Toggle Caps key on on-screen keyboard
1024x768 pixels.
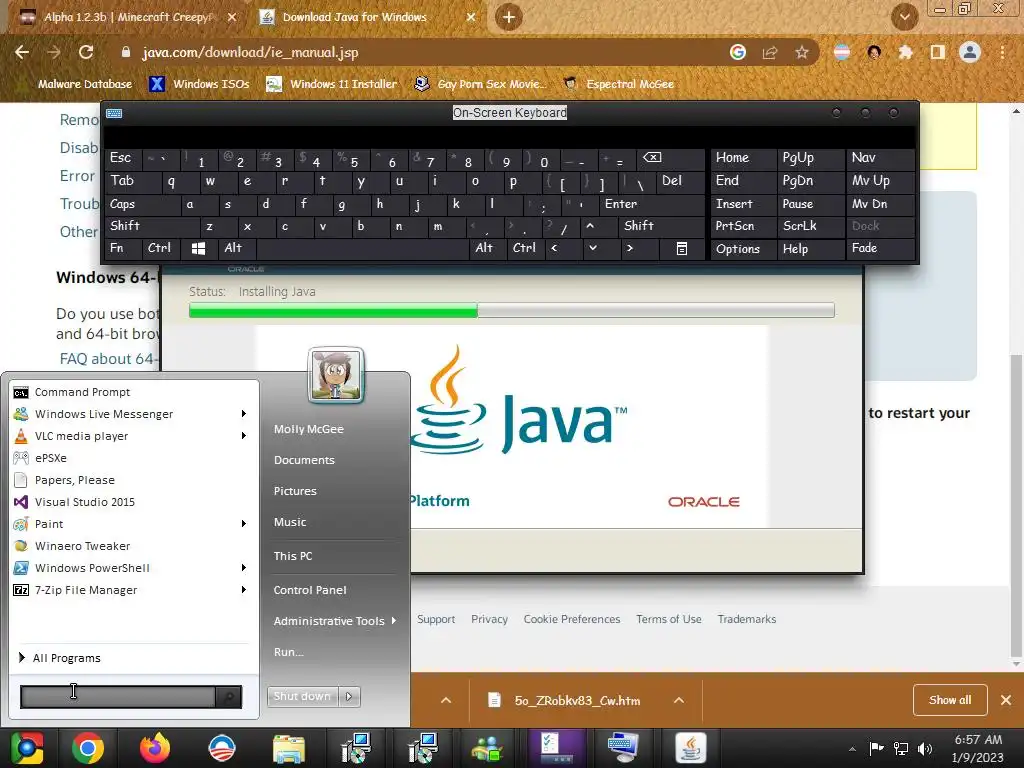click(x=142, y=204)
